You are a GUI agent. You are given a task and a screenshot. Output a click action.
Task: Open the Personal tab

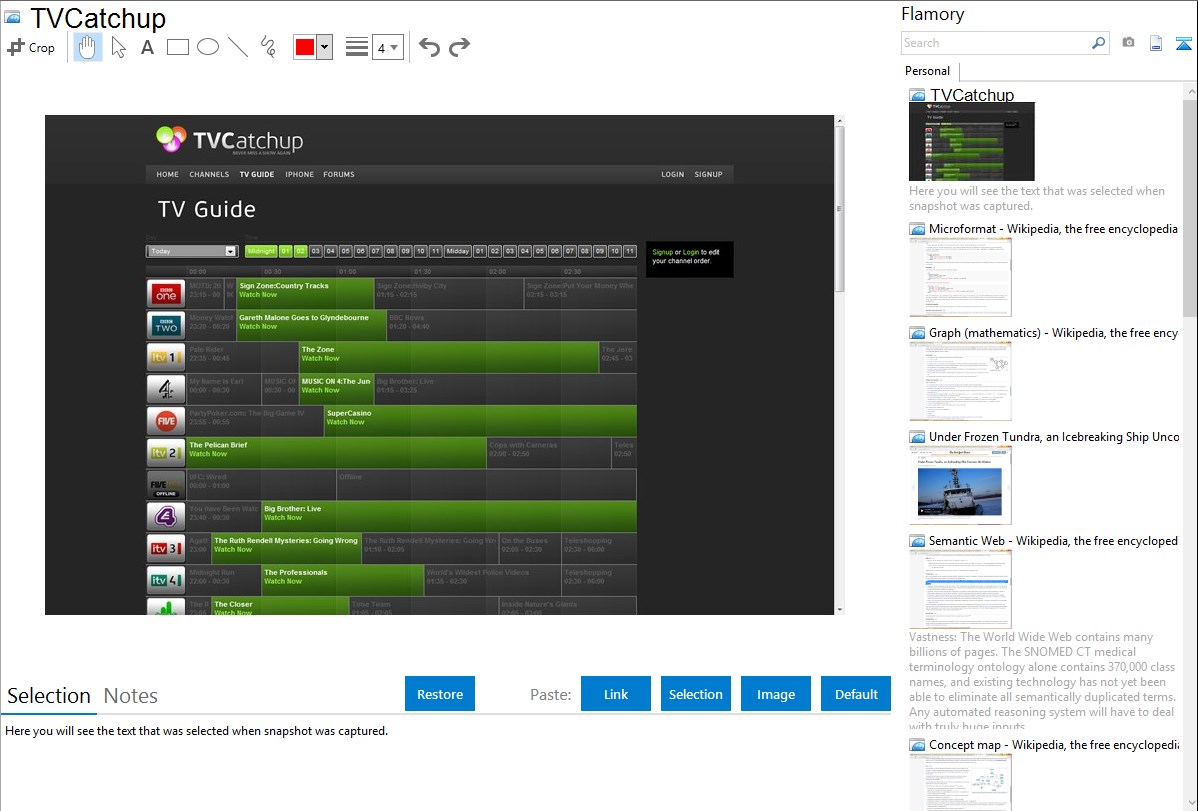point(927,71)
